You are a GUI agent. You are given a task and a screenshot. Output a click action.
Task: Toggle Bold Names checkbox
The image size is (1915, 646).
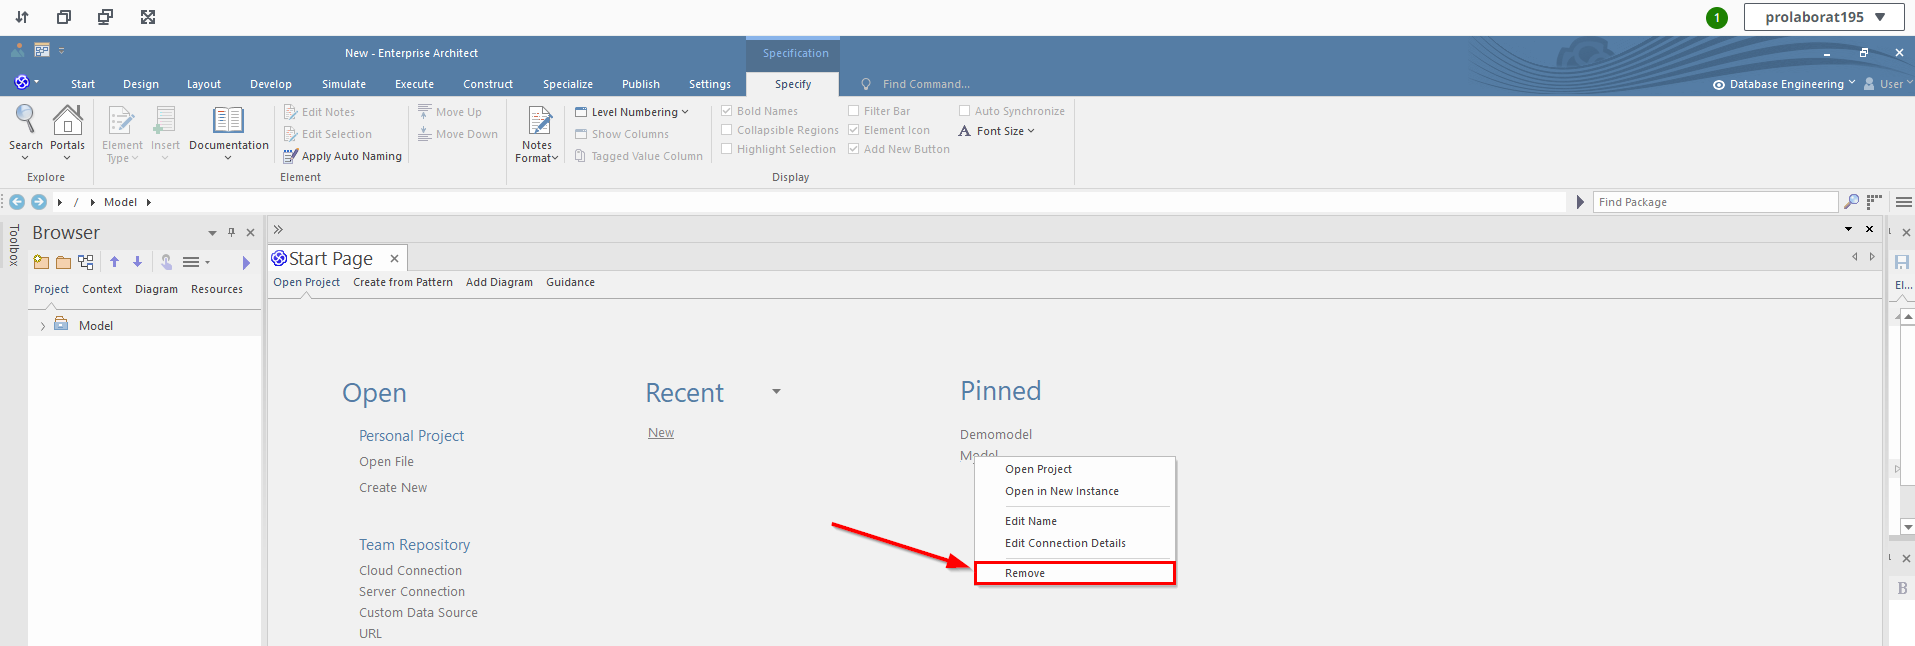pos(727,111)
